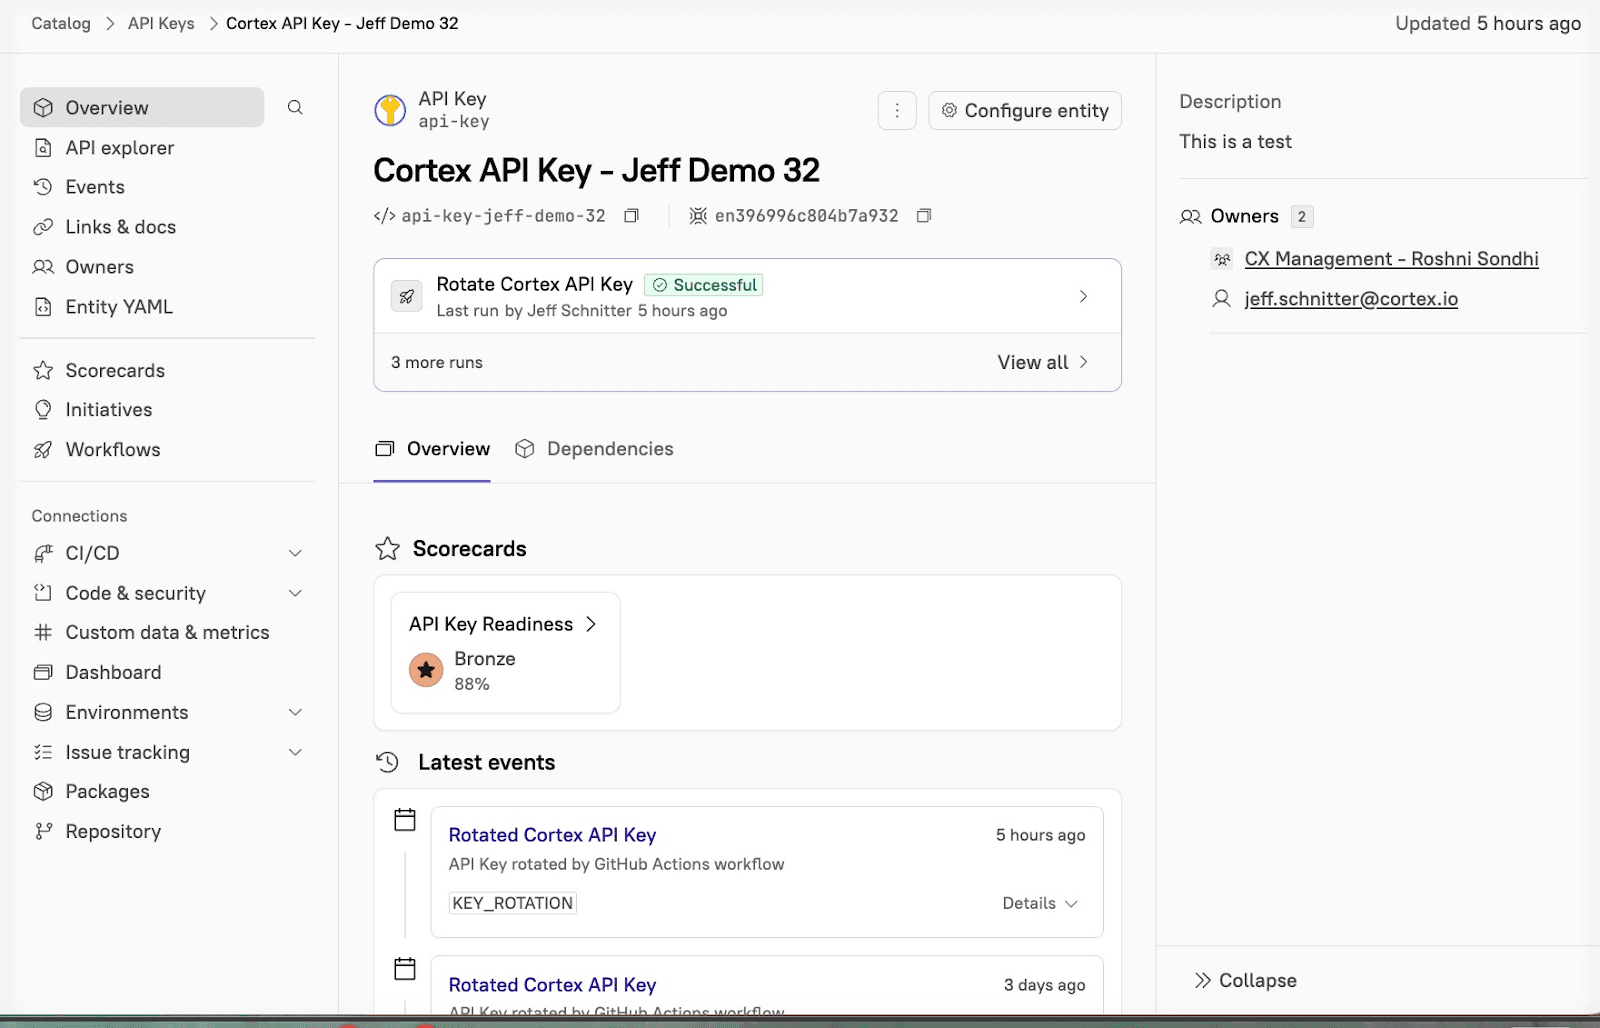Open Details dropdown for latest key rotation
Viewport: 1600px width, 1028px height.
1040,903
